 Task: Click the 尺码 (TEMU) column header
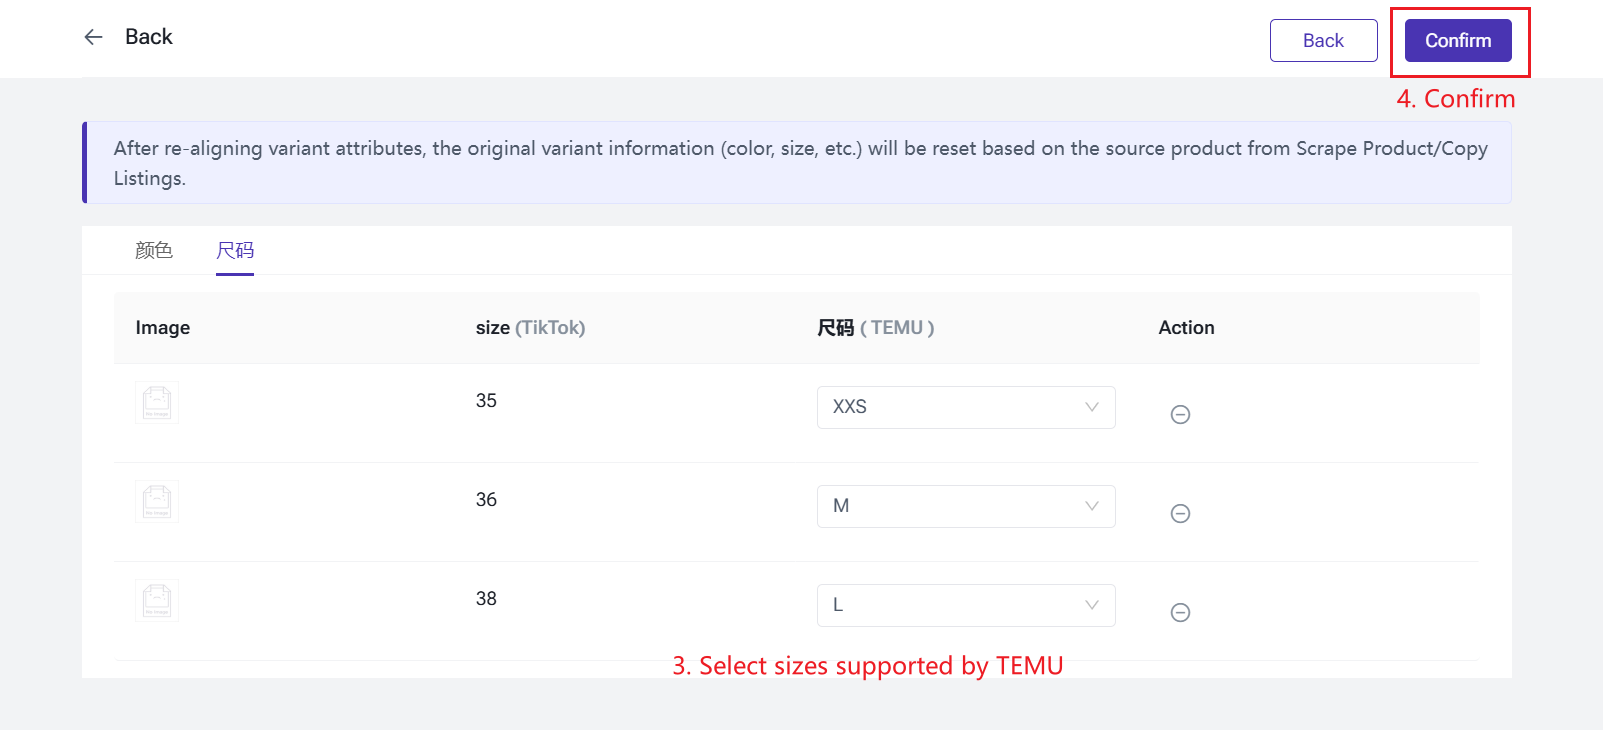click(875, 328)
